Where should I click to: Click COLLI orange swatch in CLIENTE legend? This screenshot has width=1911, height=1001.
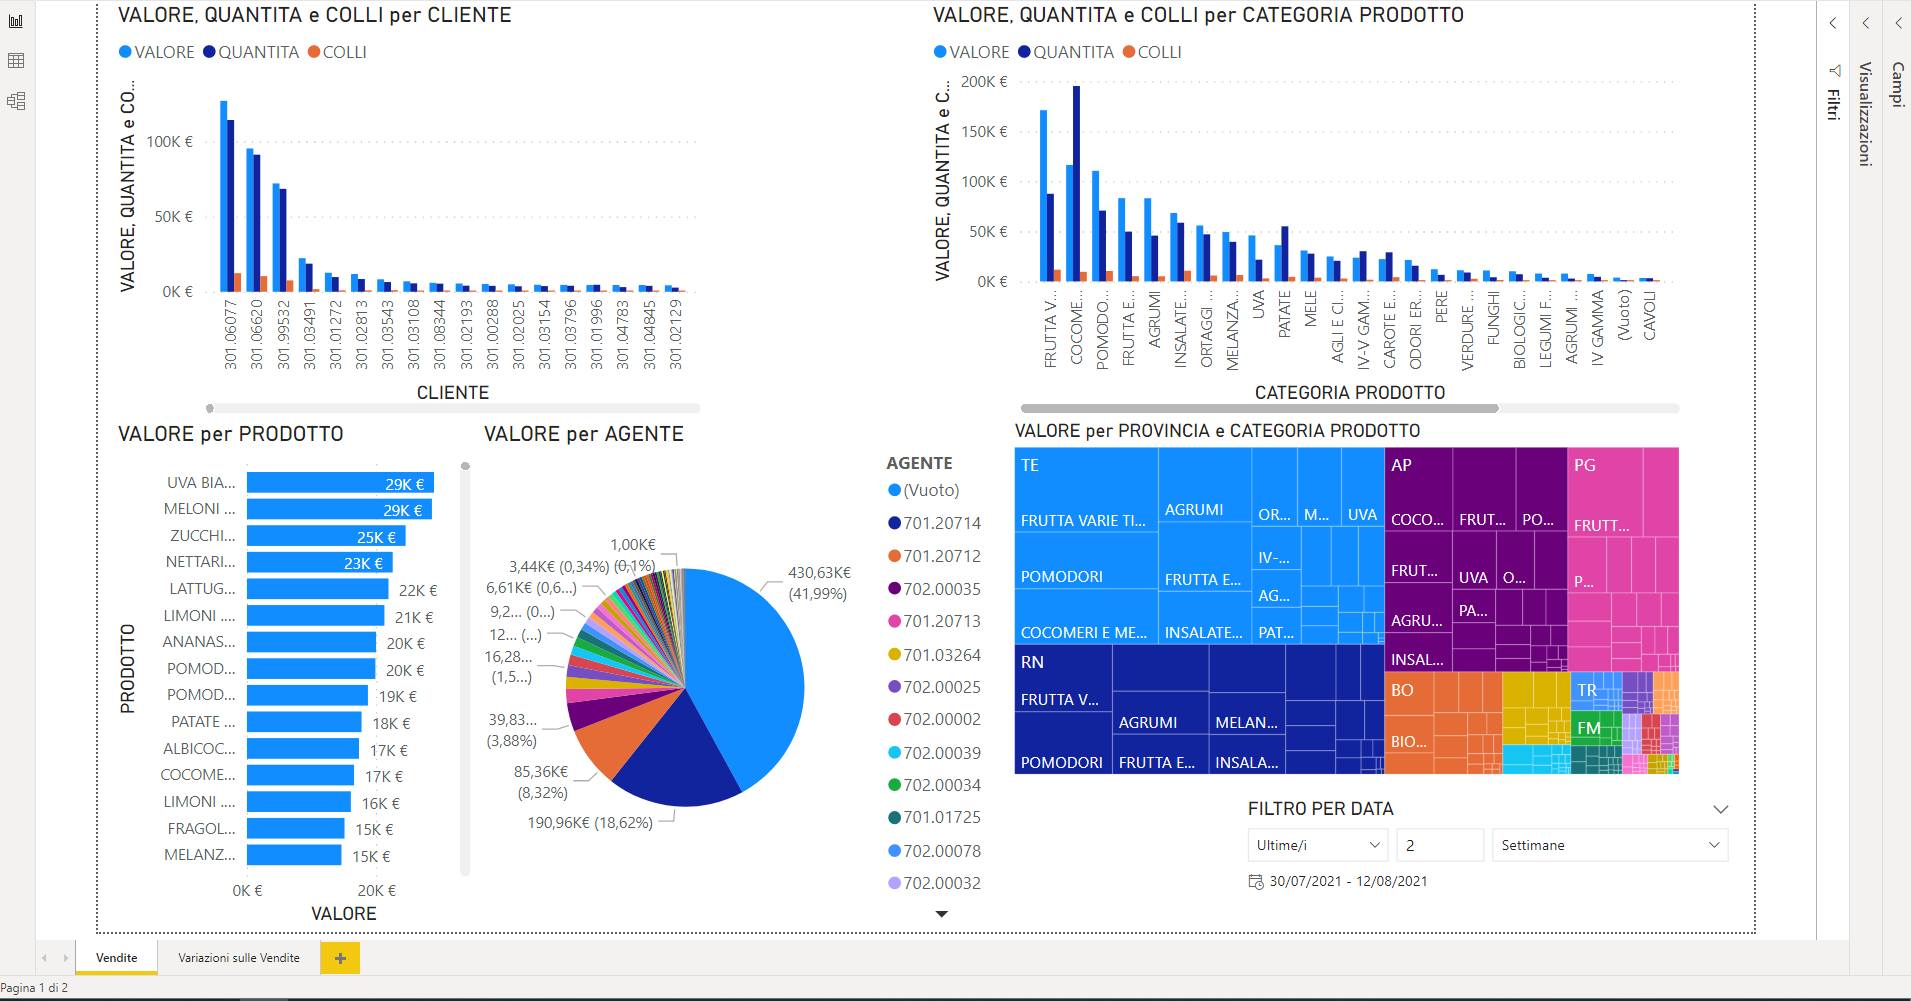point(314,52)
